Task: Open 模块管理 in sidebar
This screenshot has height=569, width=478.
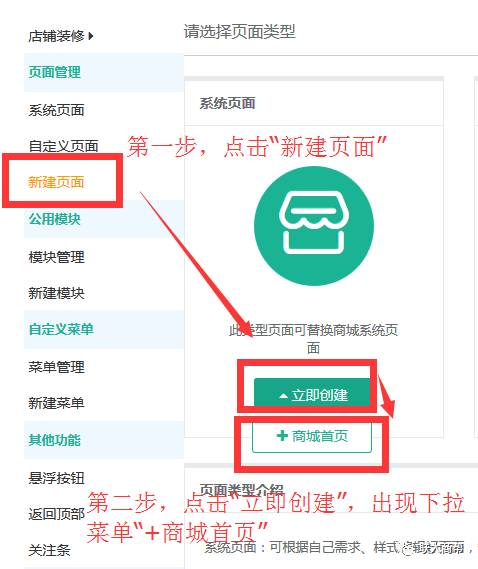Action: coord(57,257)
